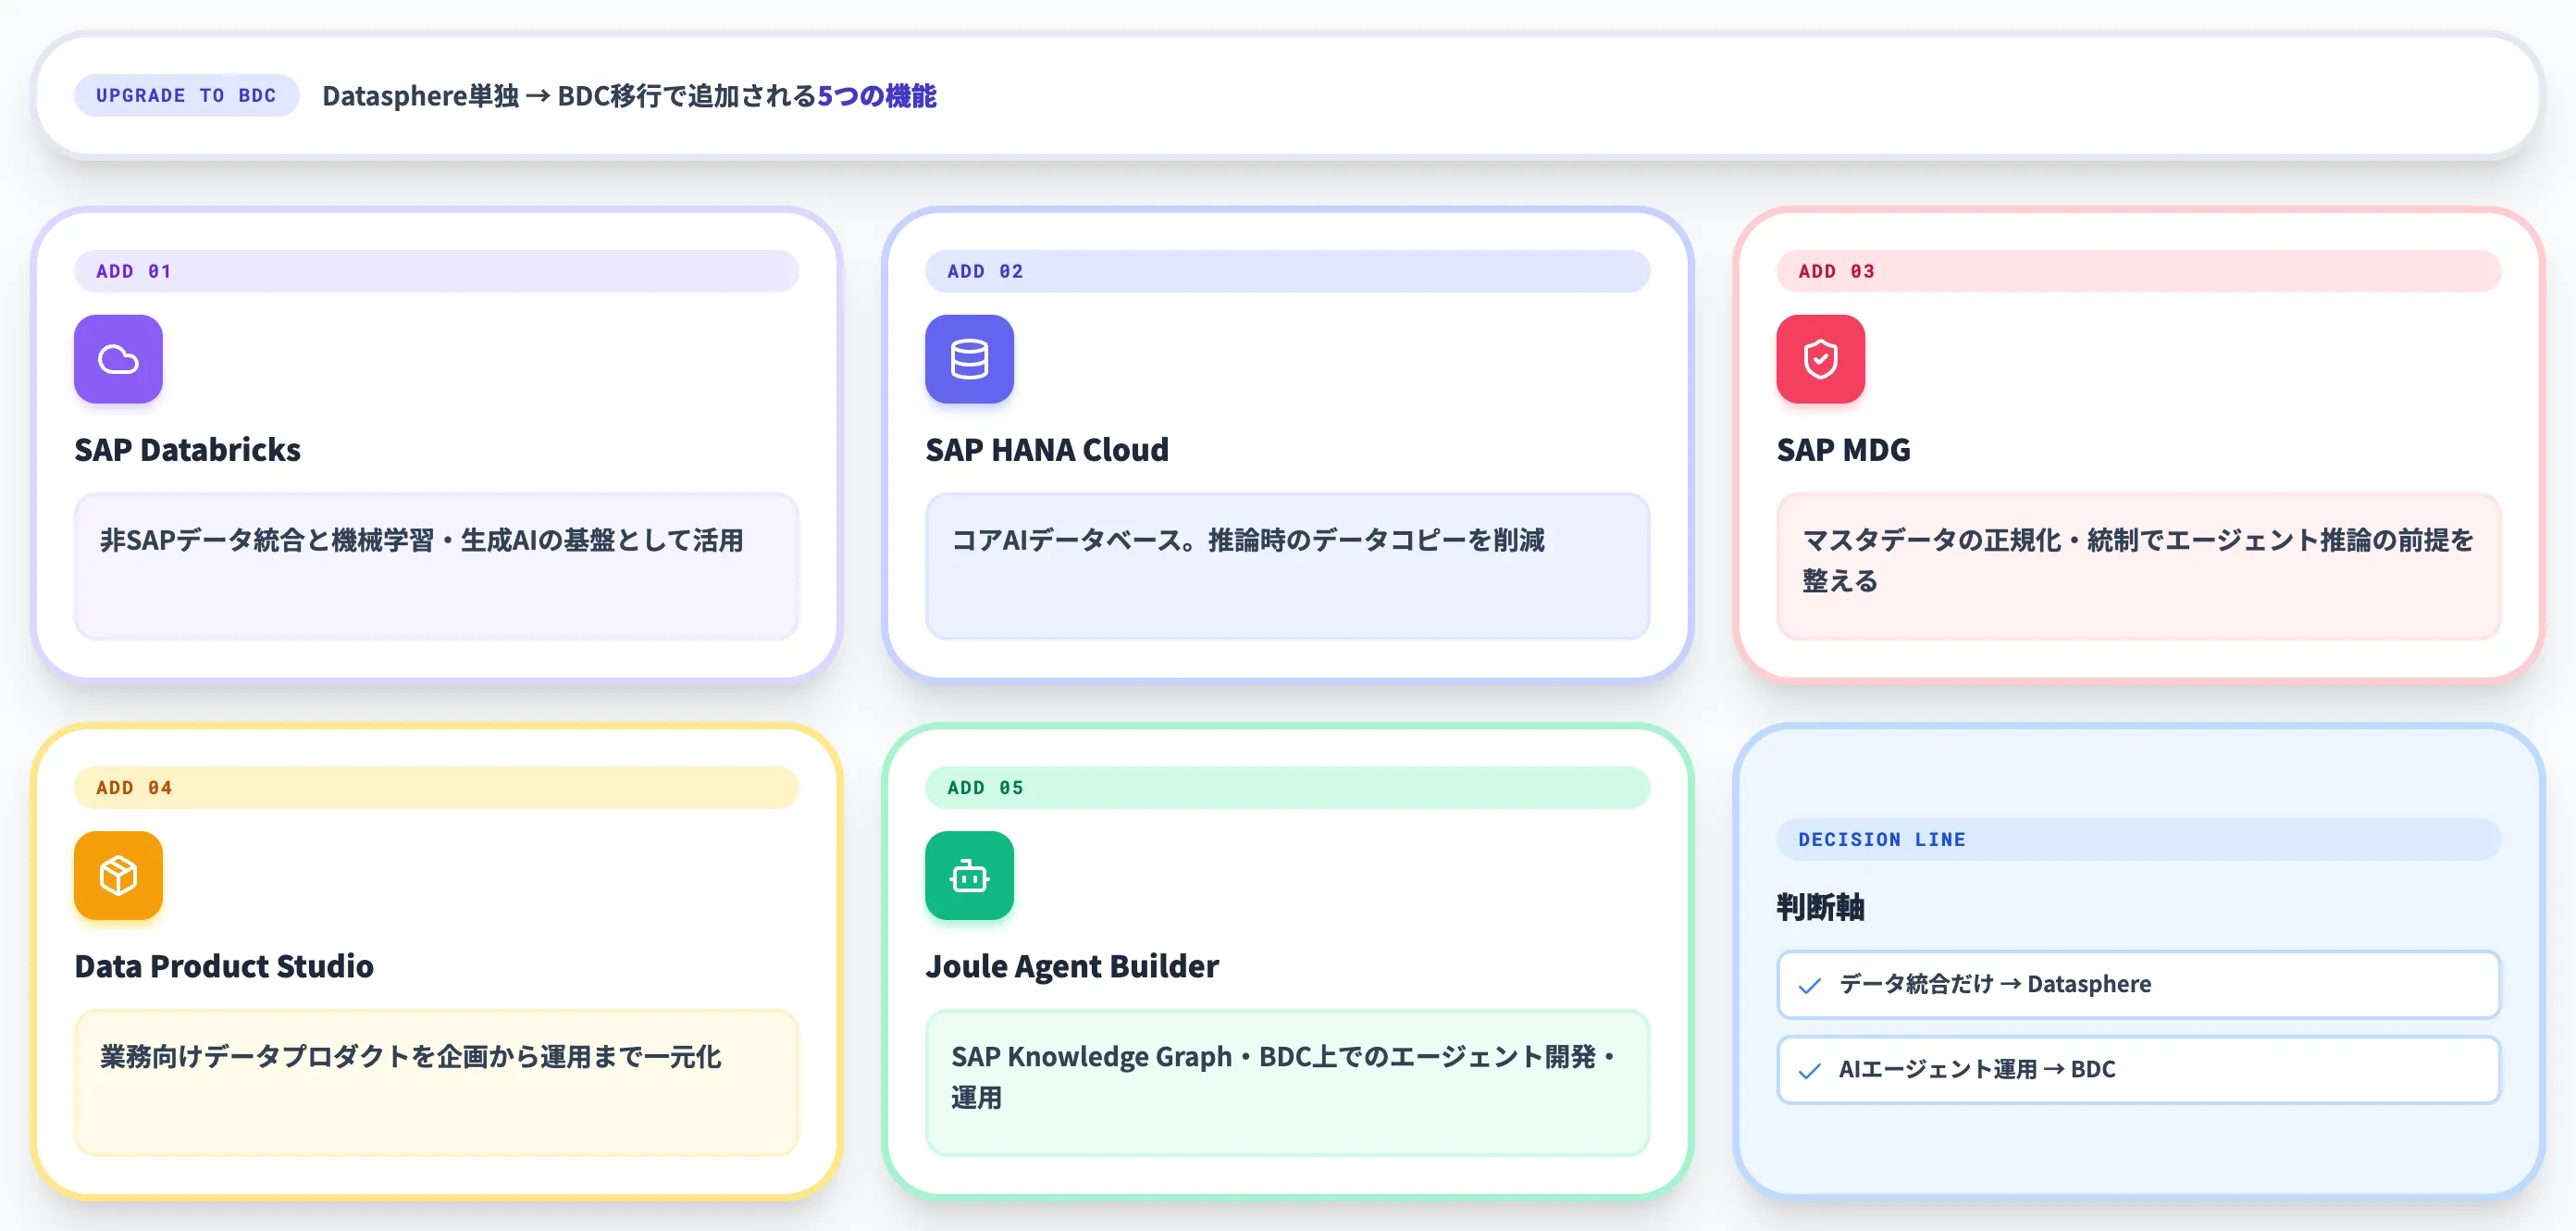Click the orange box icon for Data Product Studio
The image size is (2576, 1231).
[x=118, y=875]
